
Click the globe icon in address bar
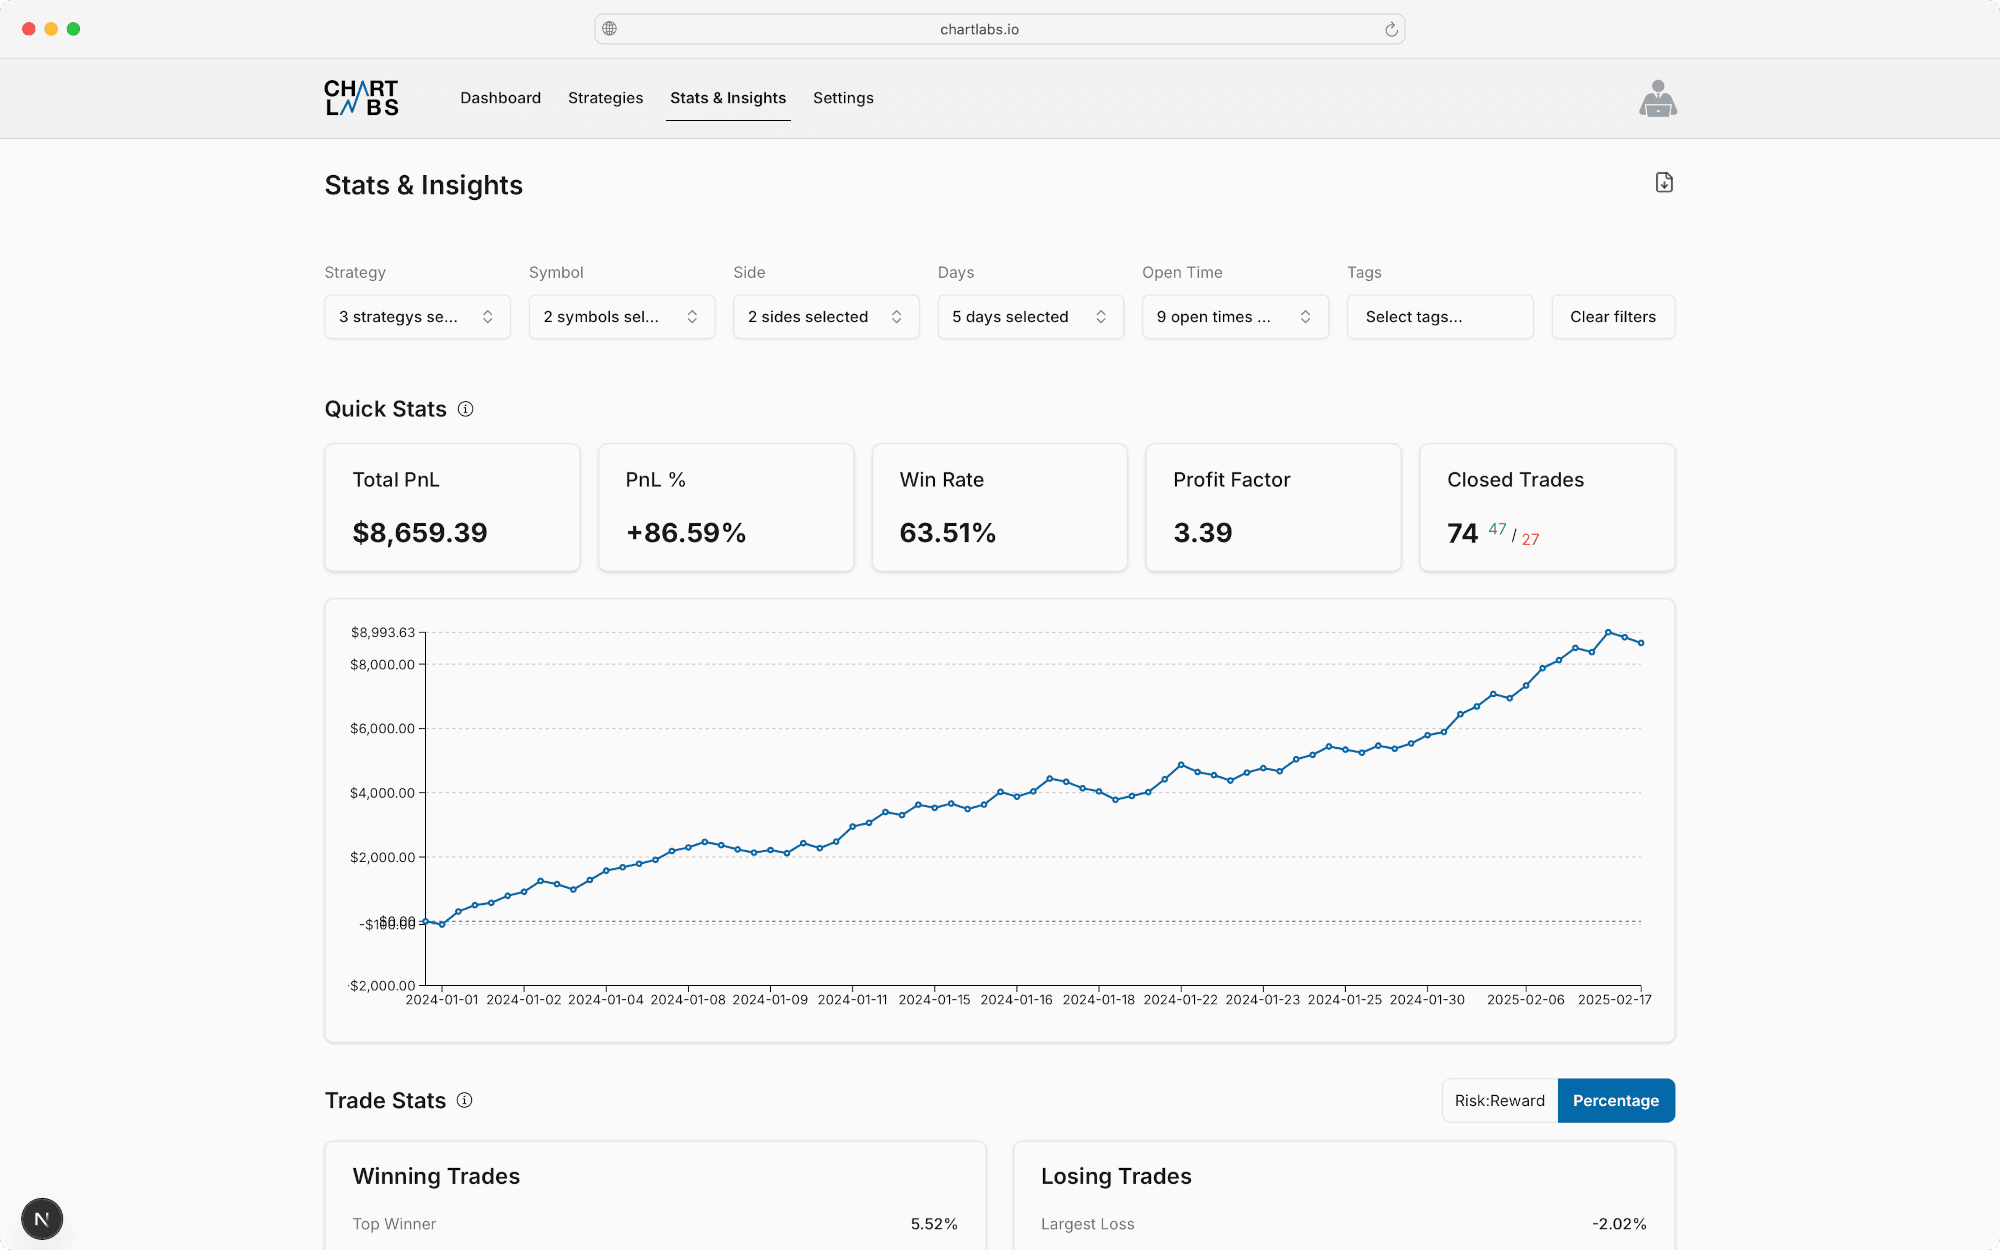tap(610, 29)
